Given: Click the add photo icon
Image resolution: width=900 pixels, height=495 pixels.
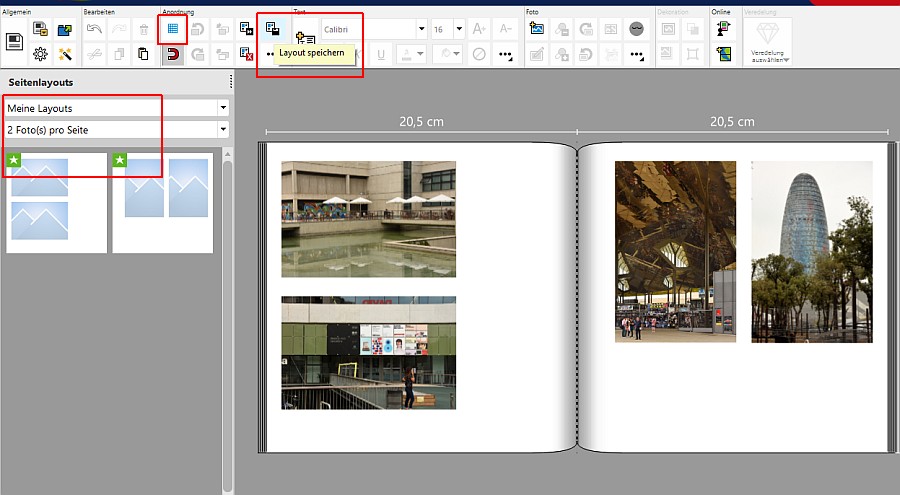Looking at the screenshot, I should point(537,29).
